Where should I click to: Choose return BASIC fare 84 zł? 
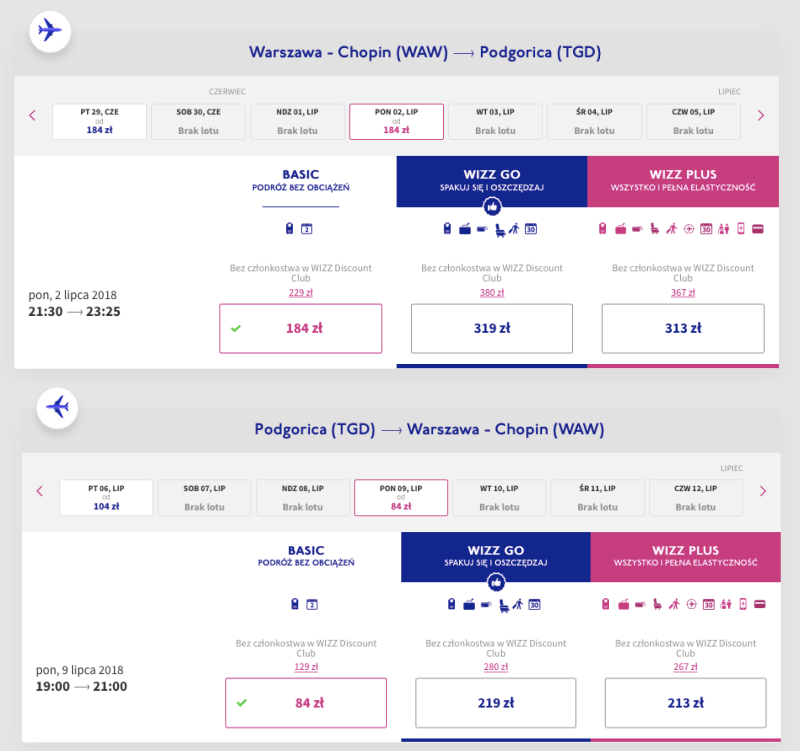coord(306,703)
